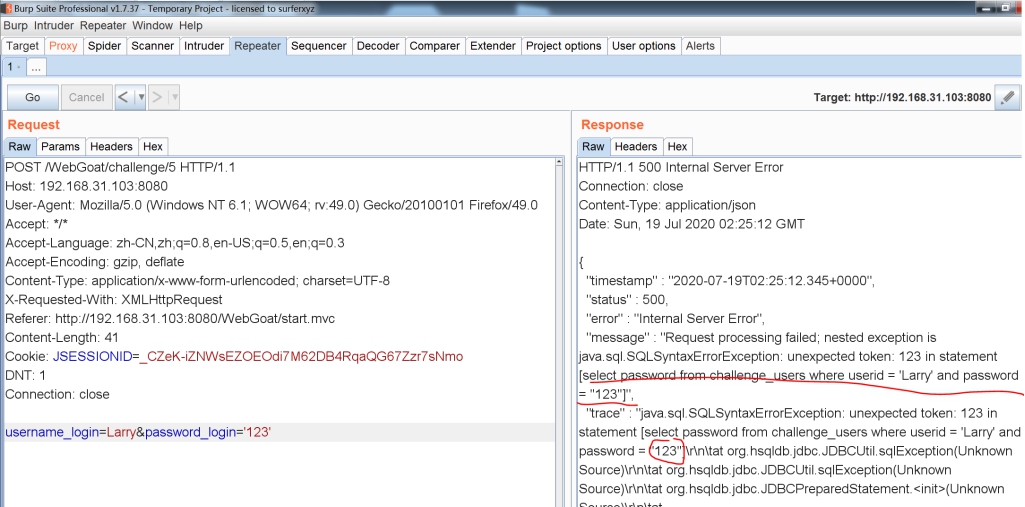The height and width of the screenshot is (507, 1025).
Task: Click the Referer header line
Action: [x=170, y=319]
